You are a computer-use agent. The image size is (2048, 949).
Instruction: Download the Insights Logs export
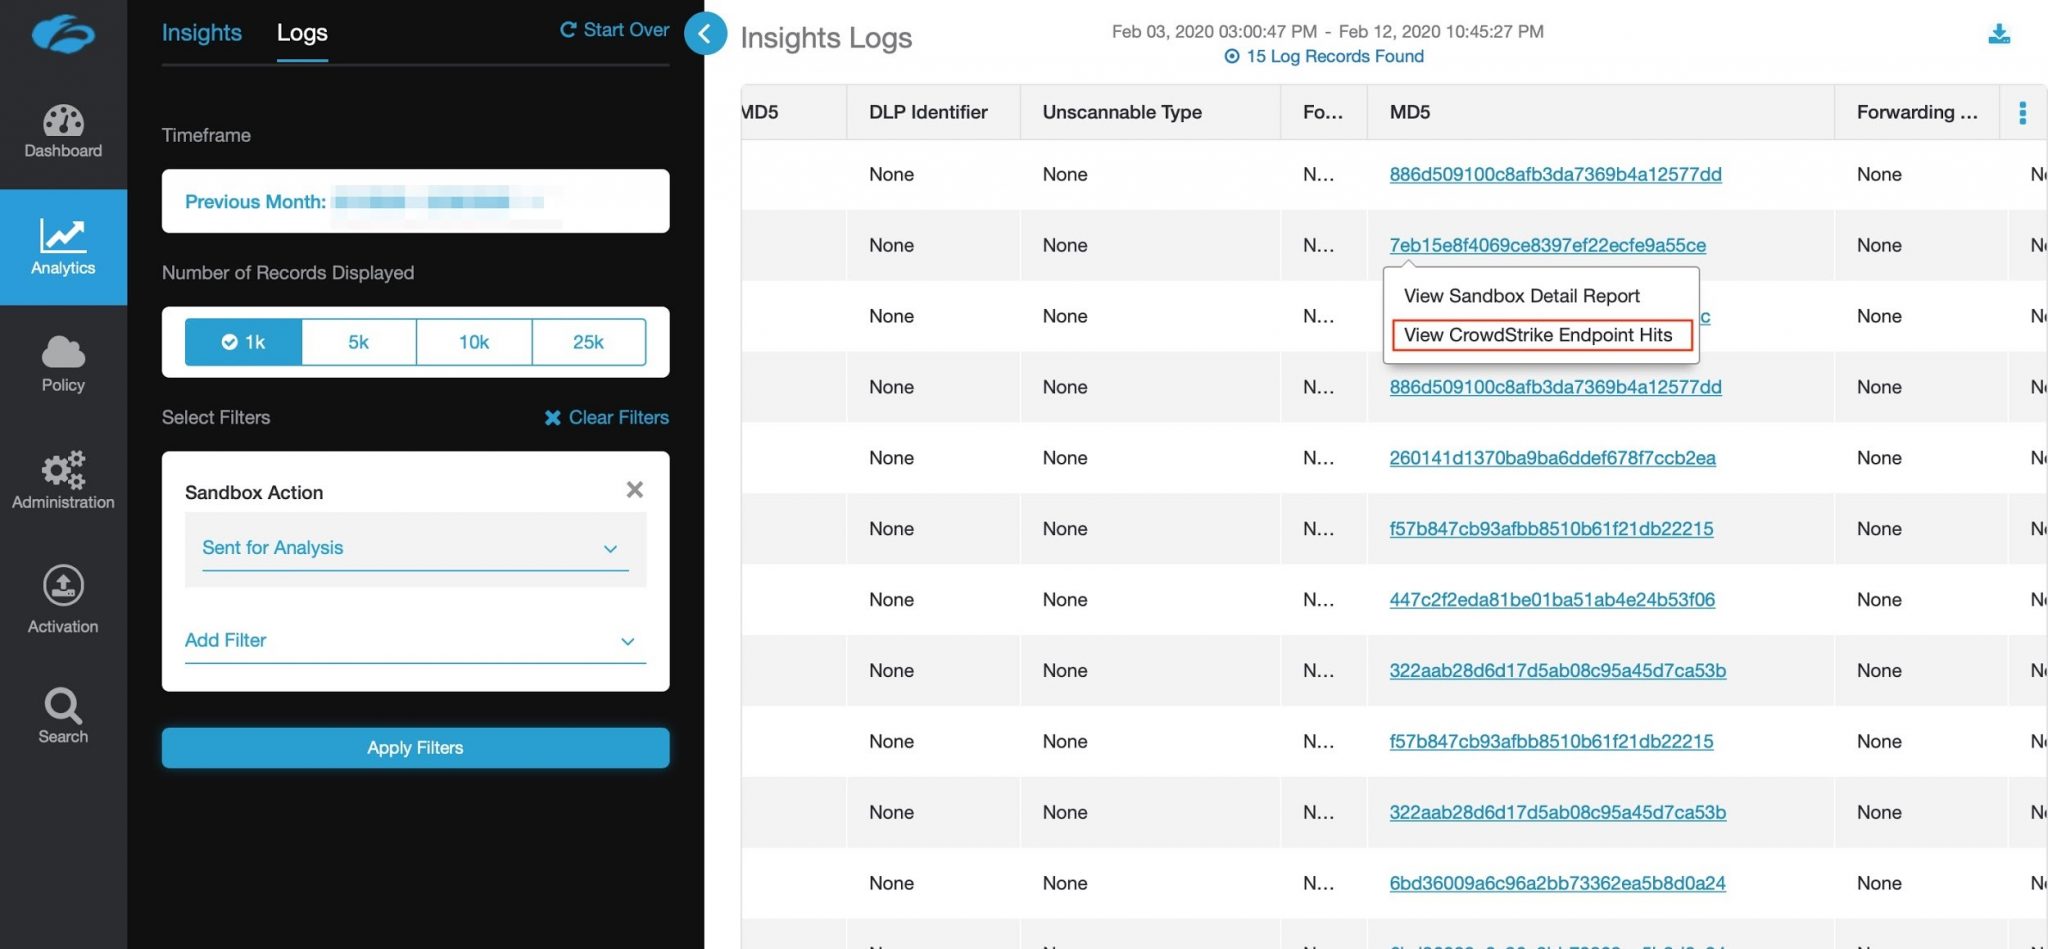[x=1999, y=33]
